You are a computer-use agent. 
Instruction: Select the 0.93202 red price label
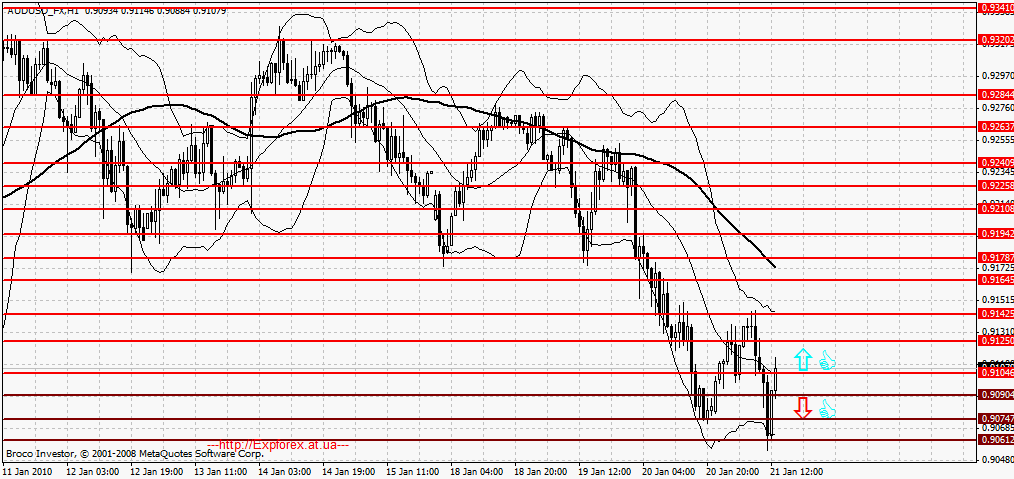point(997,39)
